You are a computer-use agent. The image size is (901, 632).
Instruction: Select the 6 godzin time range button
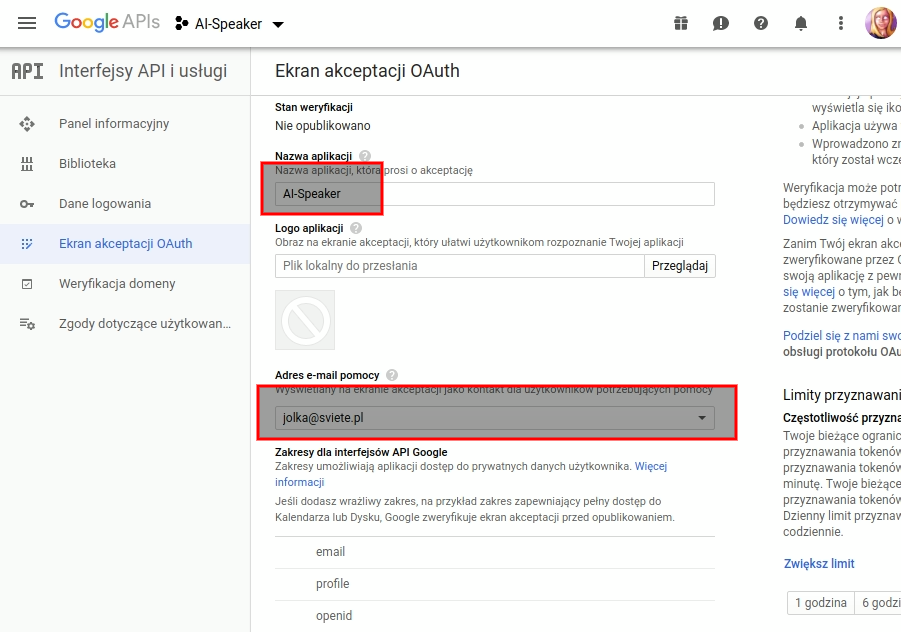point(878,603)
